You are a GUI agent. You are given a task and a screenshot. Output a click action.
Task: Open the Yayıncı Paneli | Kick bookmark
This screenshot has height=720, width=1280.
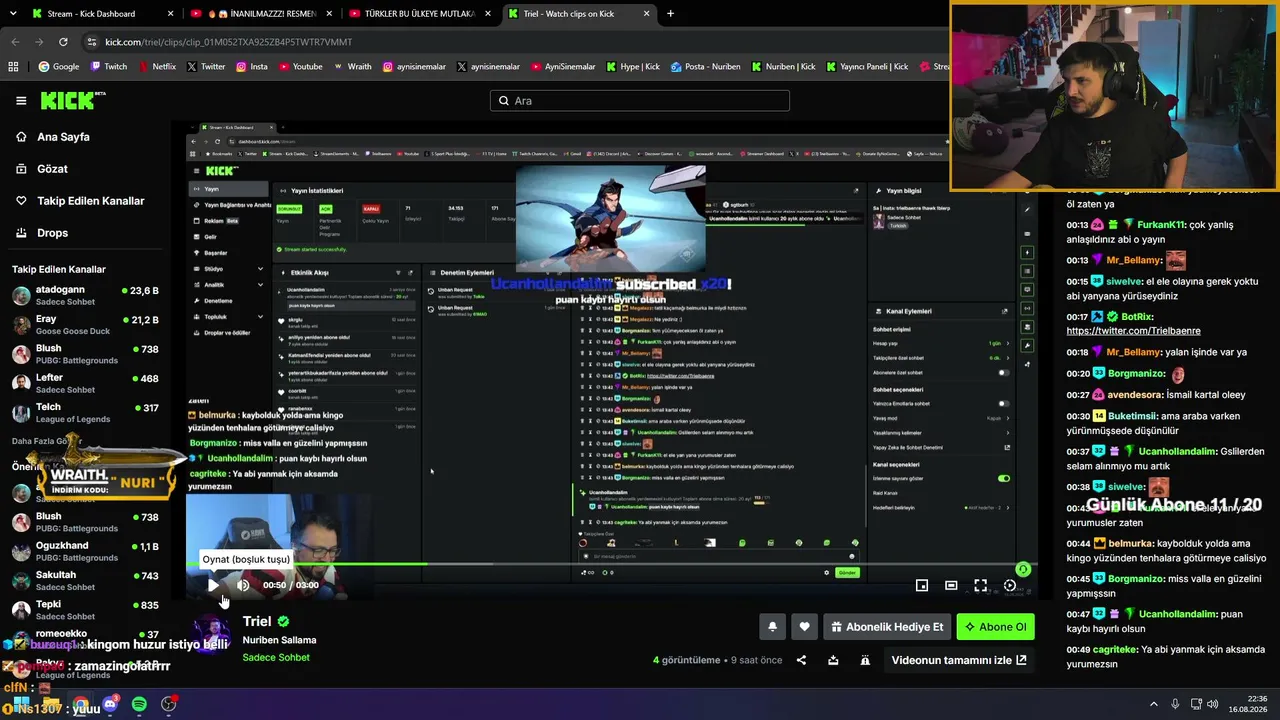(x=867, y=67)
